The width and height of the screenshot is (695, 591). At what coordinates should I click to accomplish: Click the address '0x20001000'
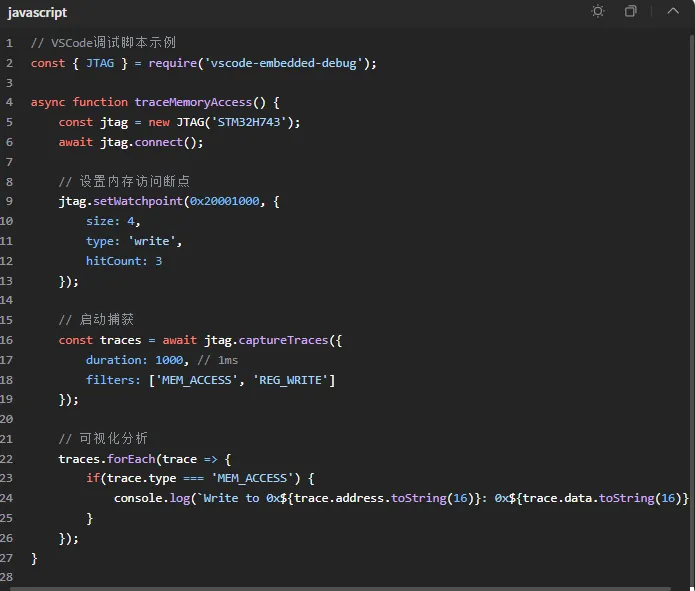(225, 201)
